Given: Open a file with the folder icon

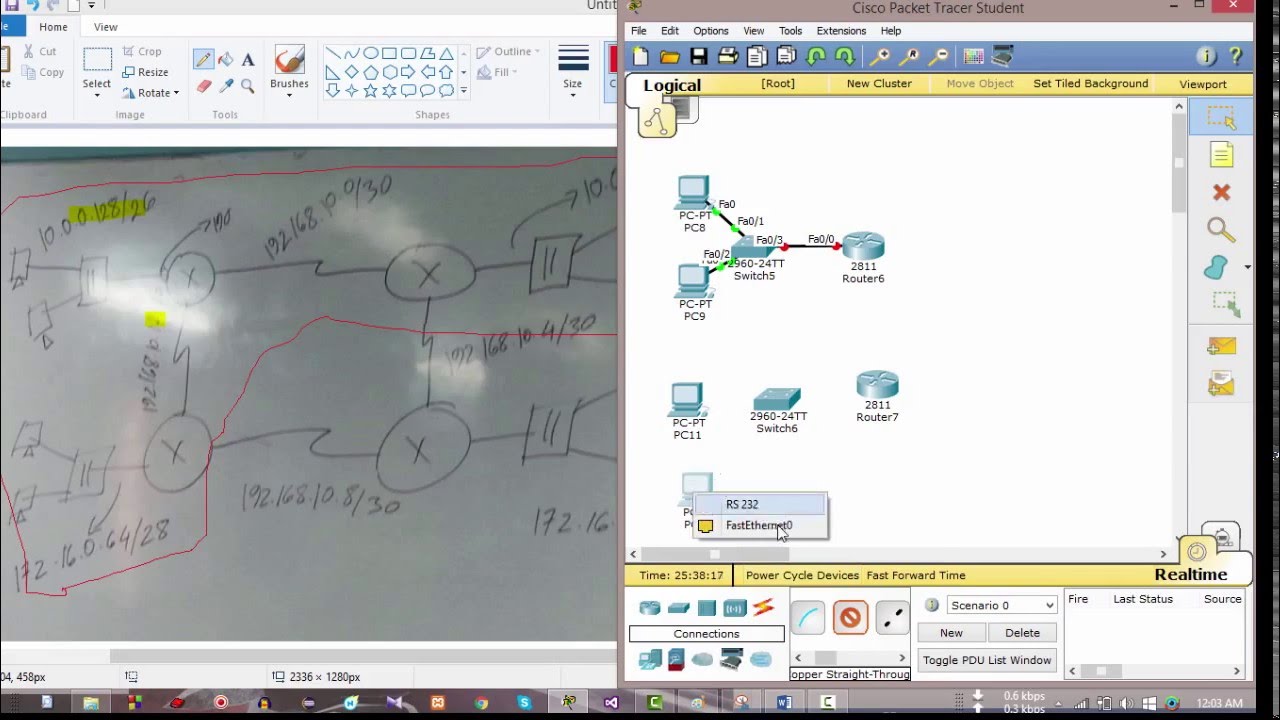Looking at the screenshot, I should click(x=670, y=57).
